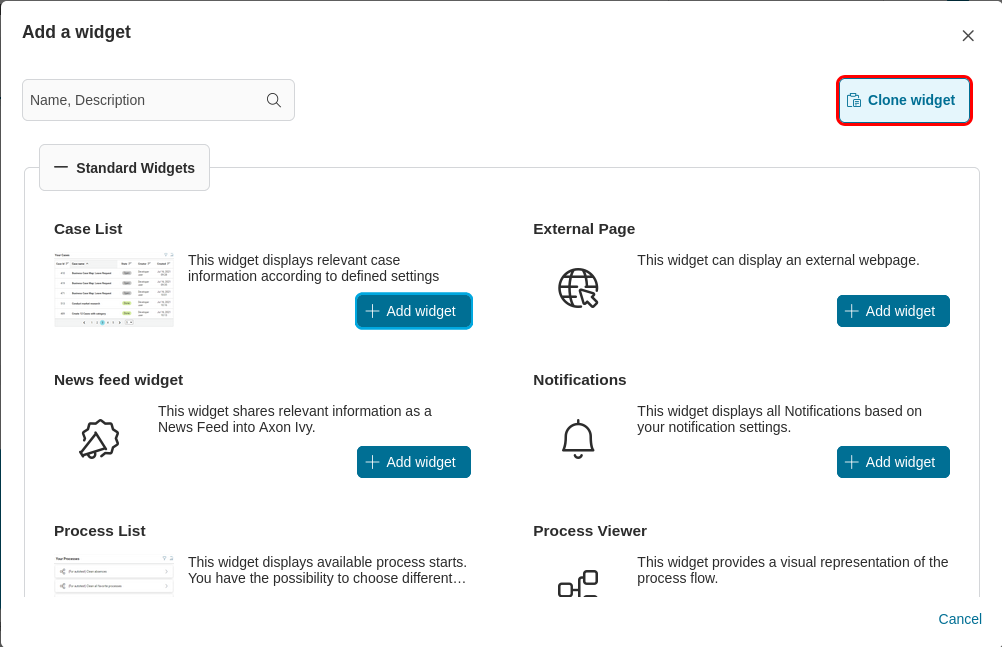This screenshot has height=647, width=1002.
Task: Click the Notifications bell icon
Action: point(578,439)
